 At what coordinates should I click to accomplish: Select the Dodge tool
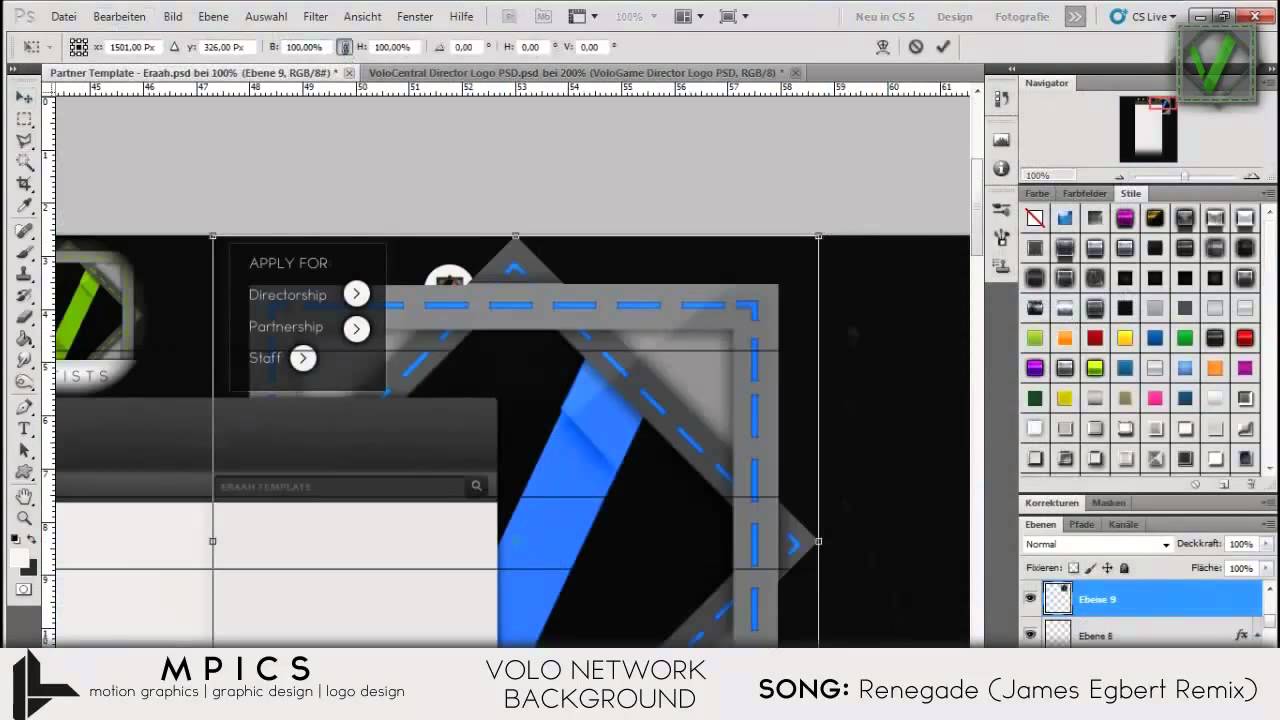tap(24, 383)
